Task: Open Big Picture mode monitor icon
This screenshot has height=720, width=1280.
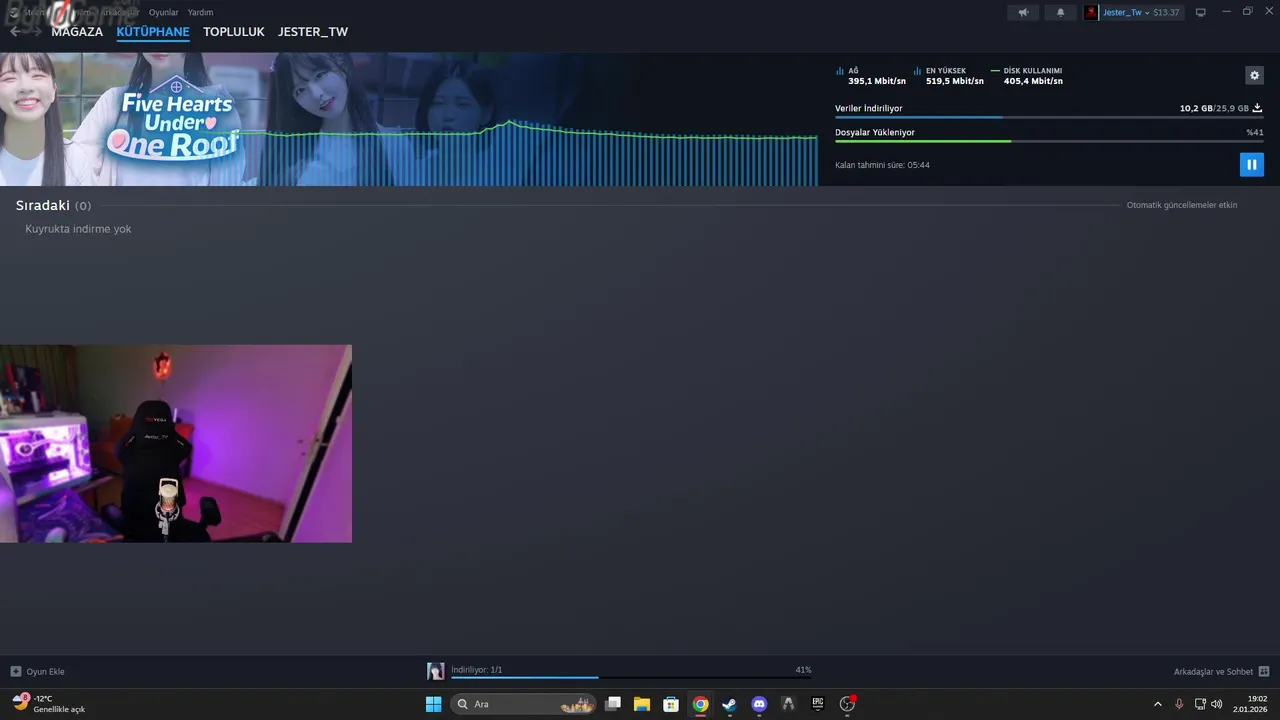Action: click(x=1201, y=12)
